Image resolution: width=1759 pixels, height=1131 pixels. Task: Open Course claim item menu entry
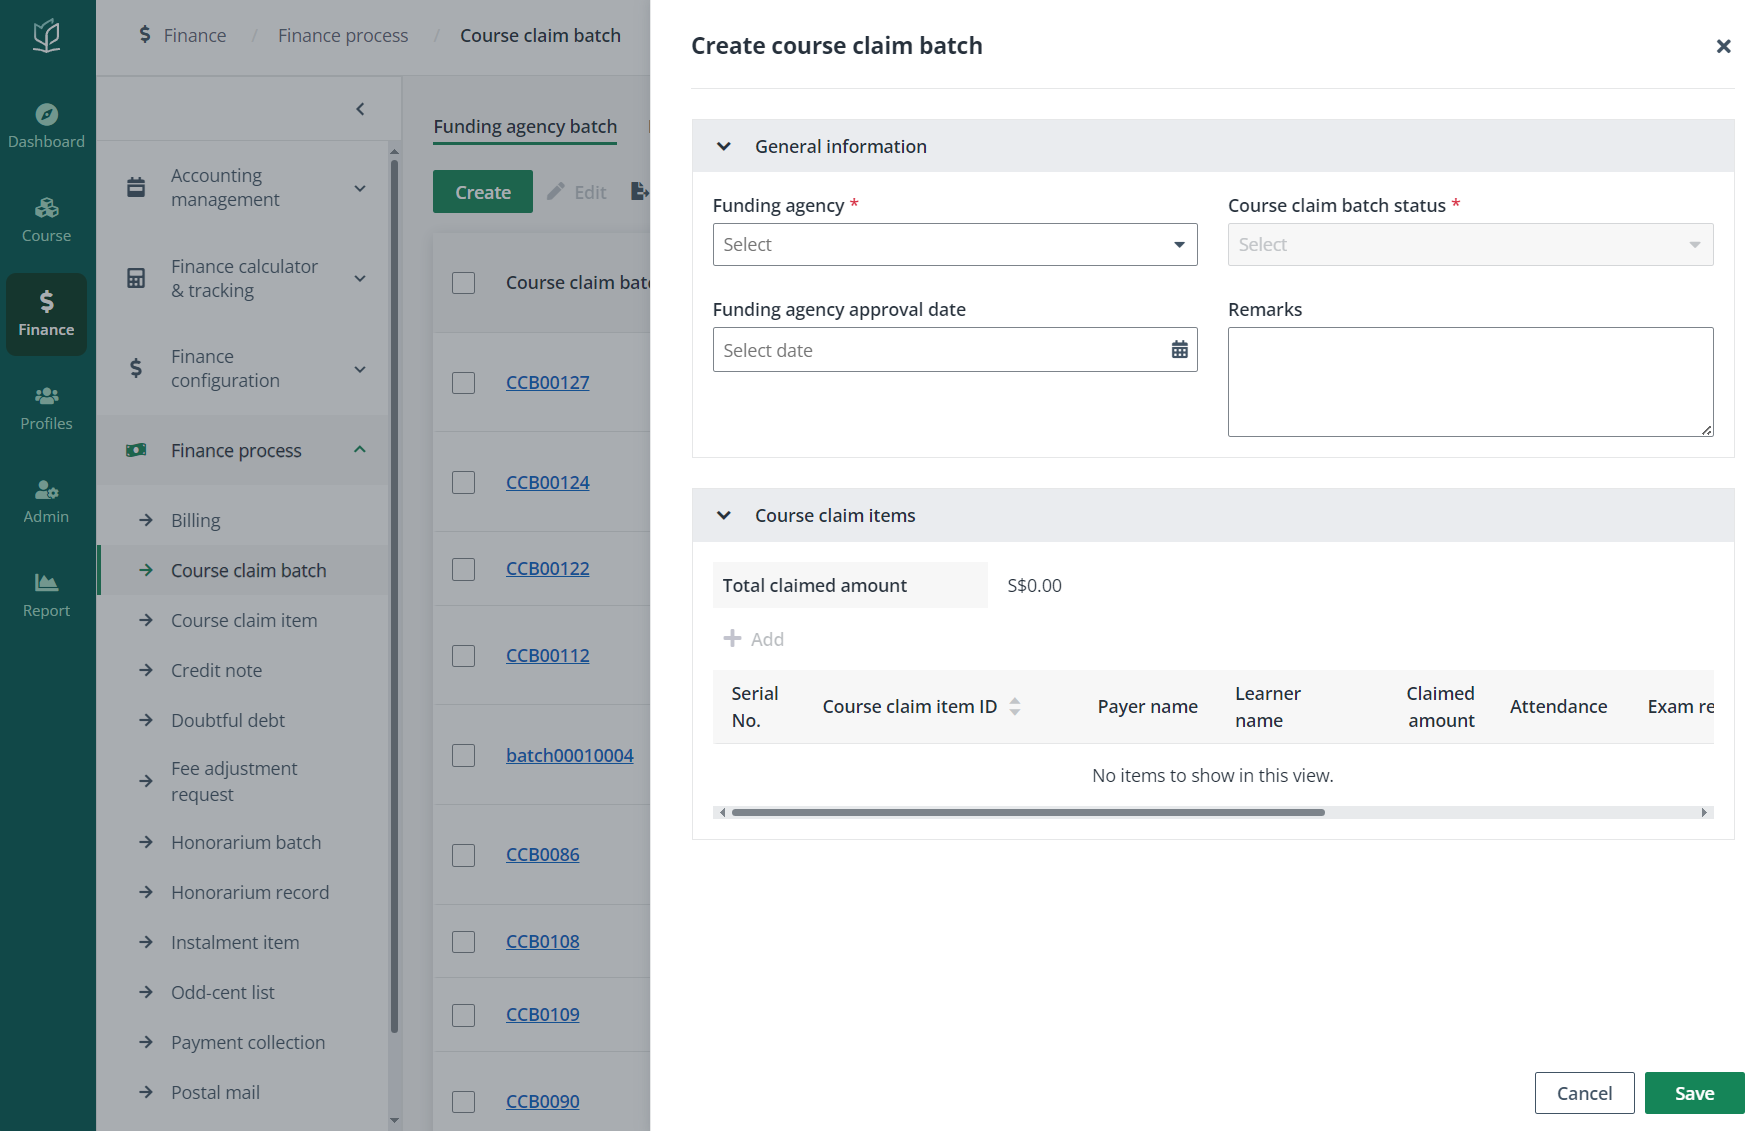(244, 620)
